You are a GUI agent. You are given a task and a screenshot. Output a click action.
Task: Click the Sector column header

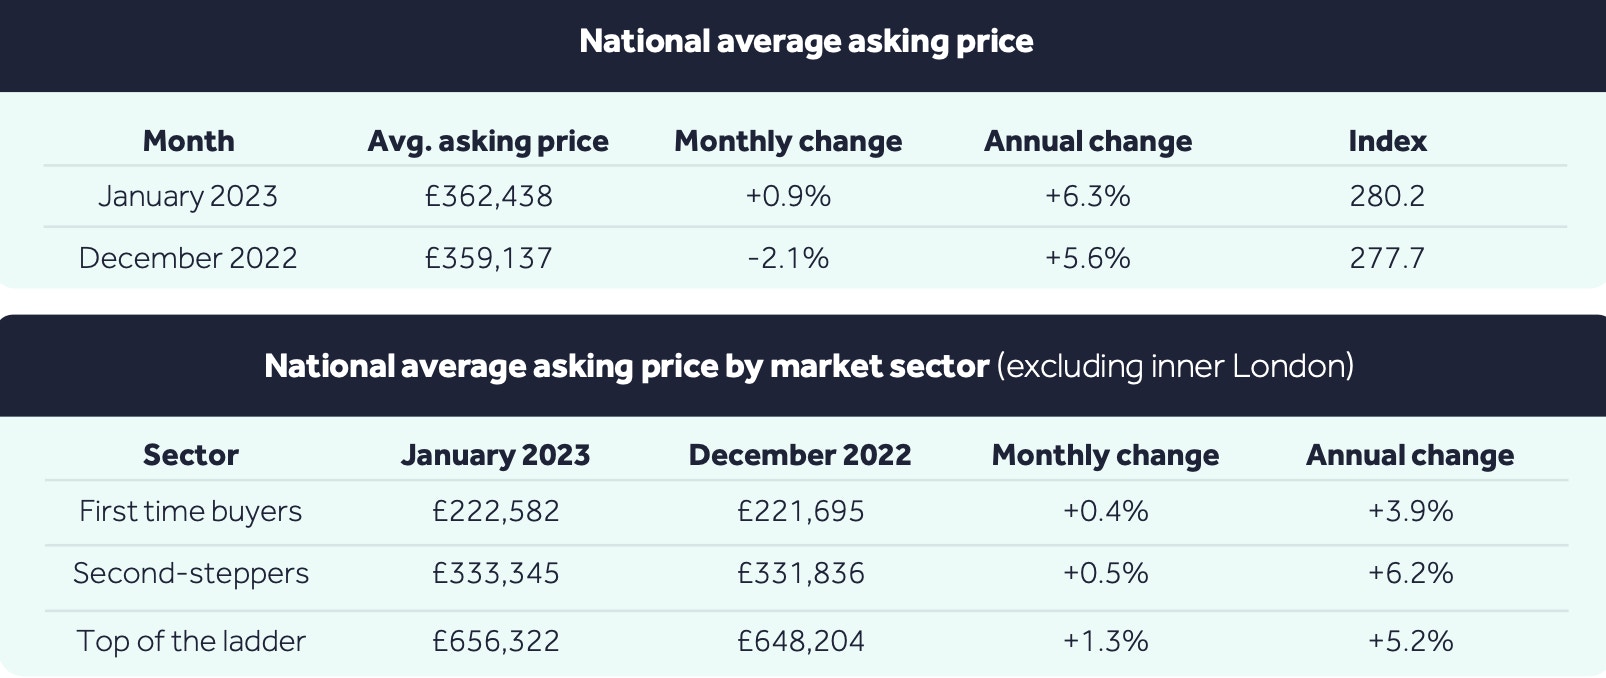tap(191, 455)
